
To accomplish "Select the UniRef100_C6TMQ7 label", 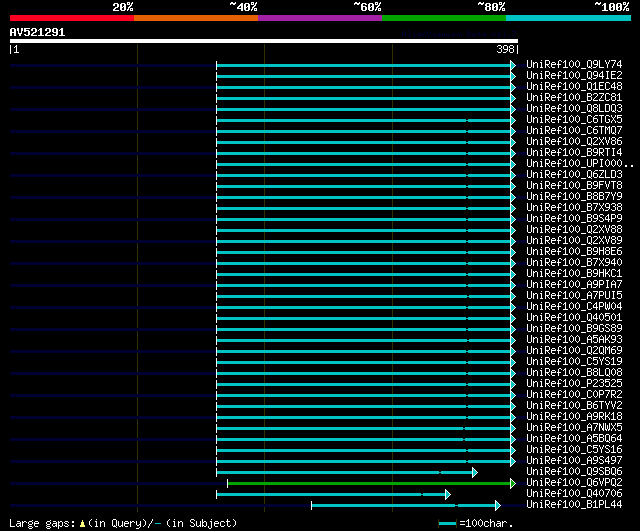I will pos(574,131).
